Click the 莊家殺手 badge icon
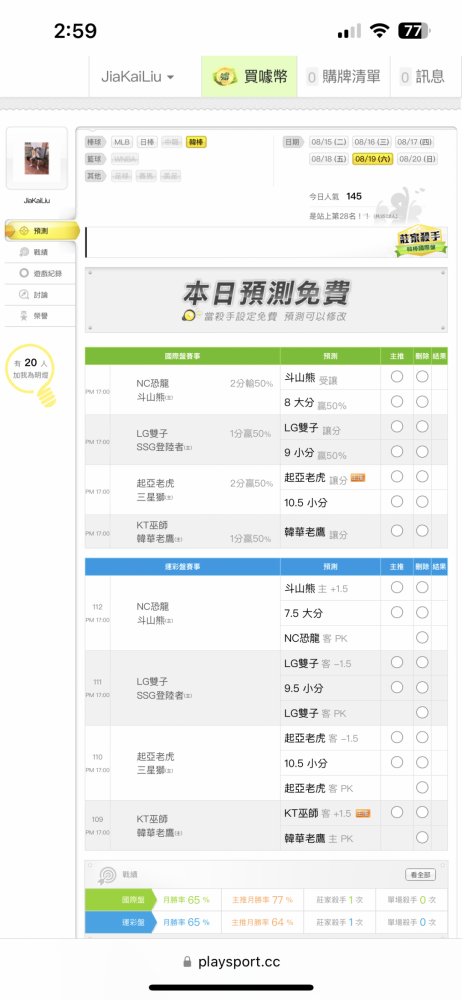Viewport: 462px width, 1000px height. coord(421,242)
